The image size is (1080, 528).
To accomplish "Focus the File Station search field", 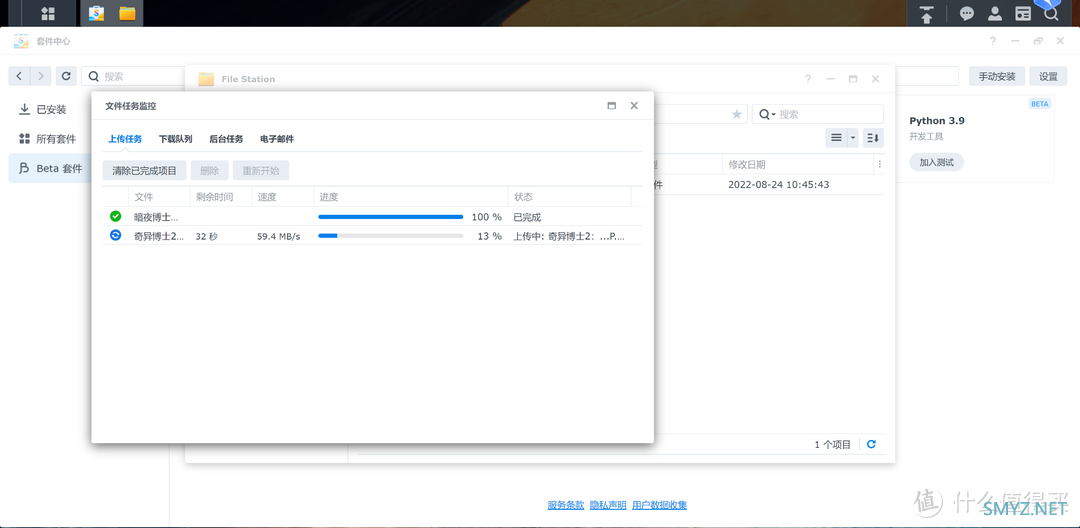I will pos(818,114).
